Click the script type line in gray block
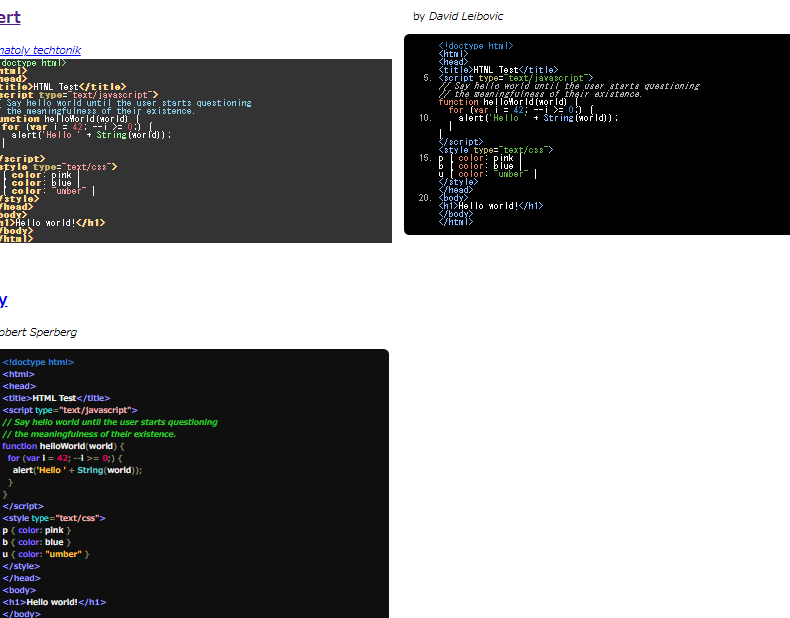This screenshot has height=618, width=790. tap(79, 95)
